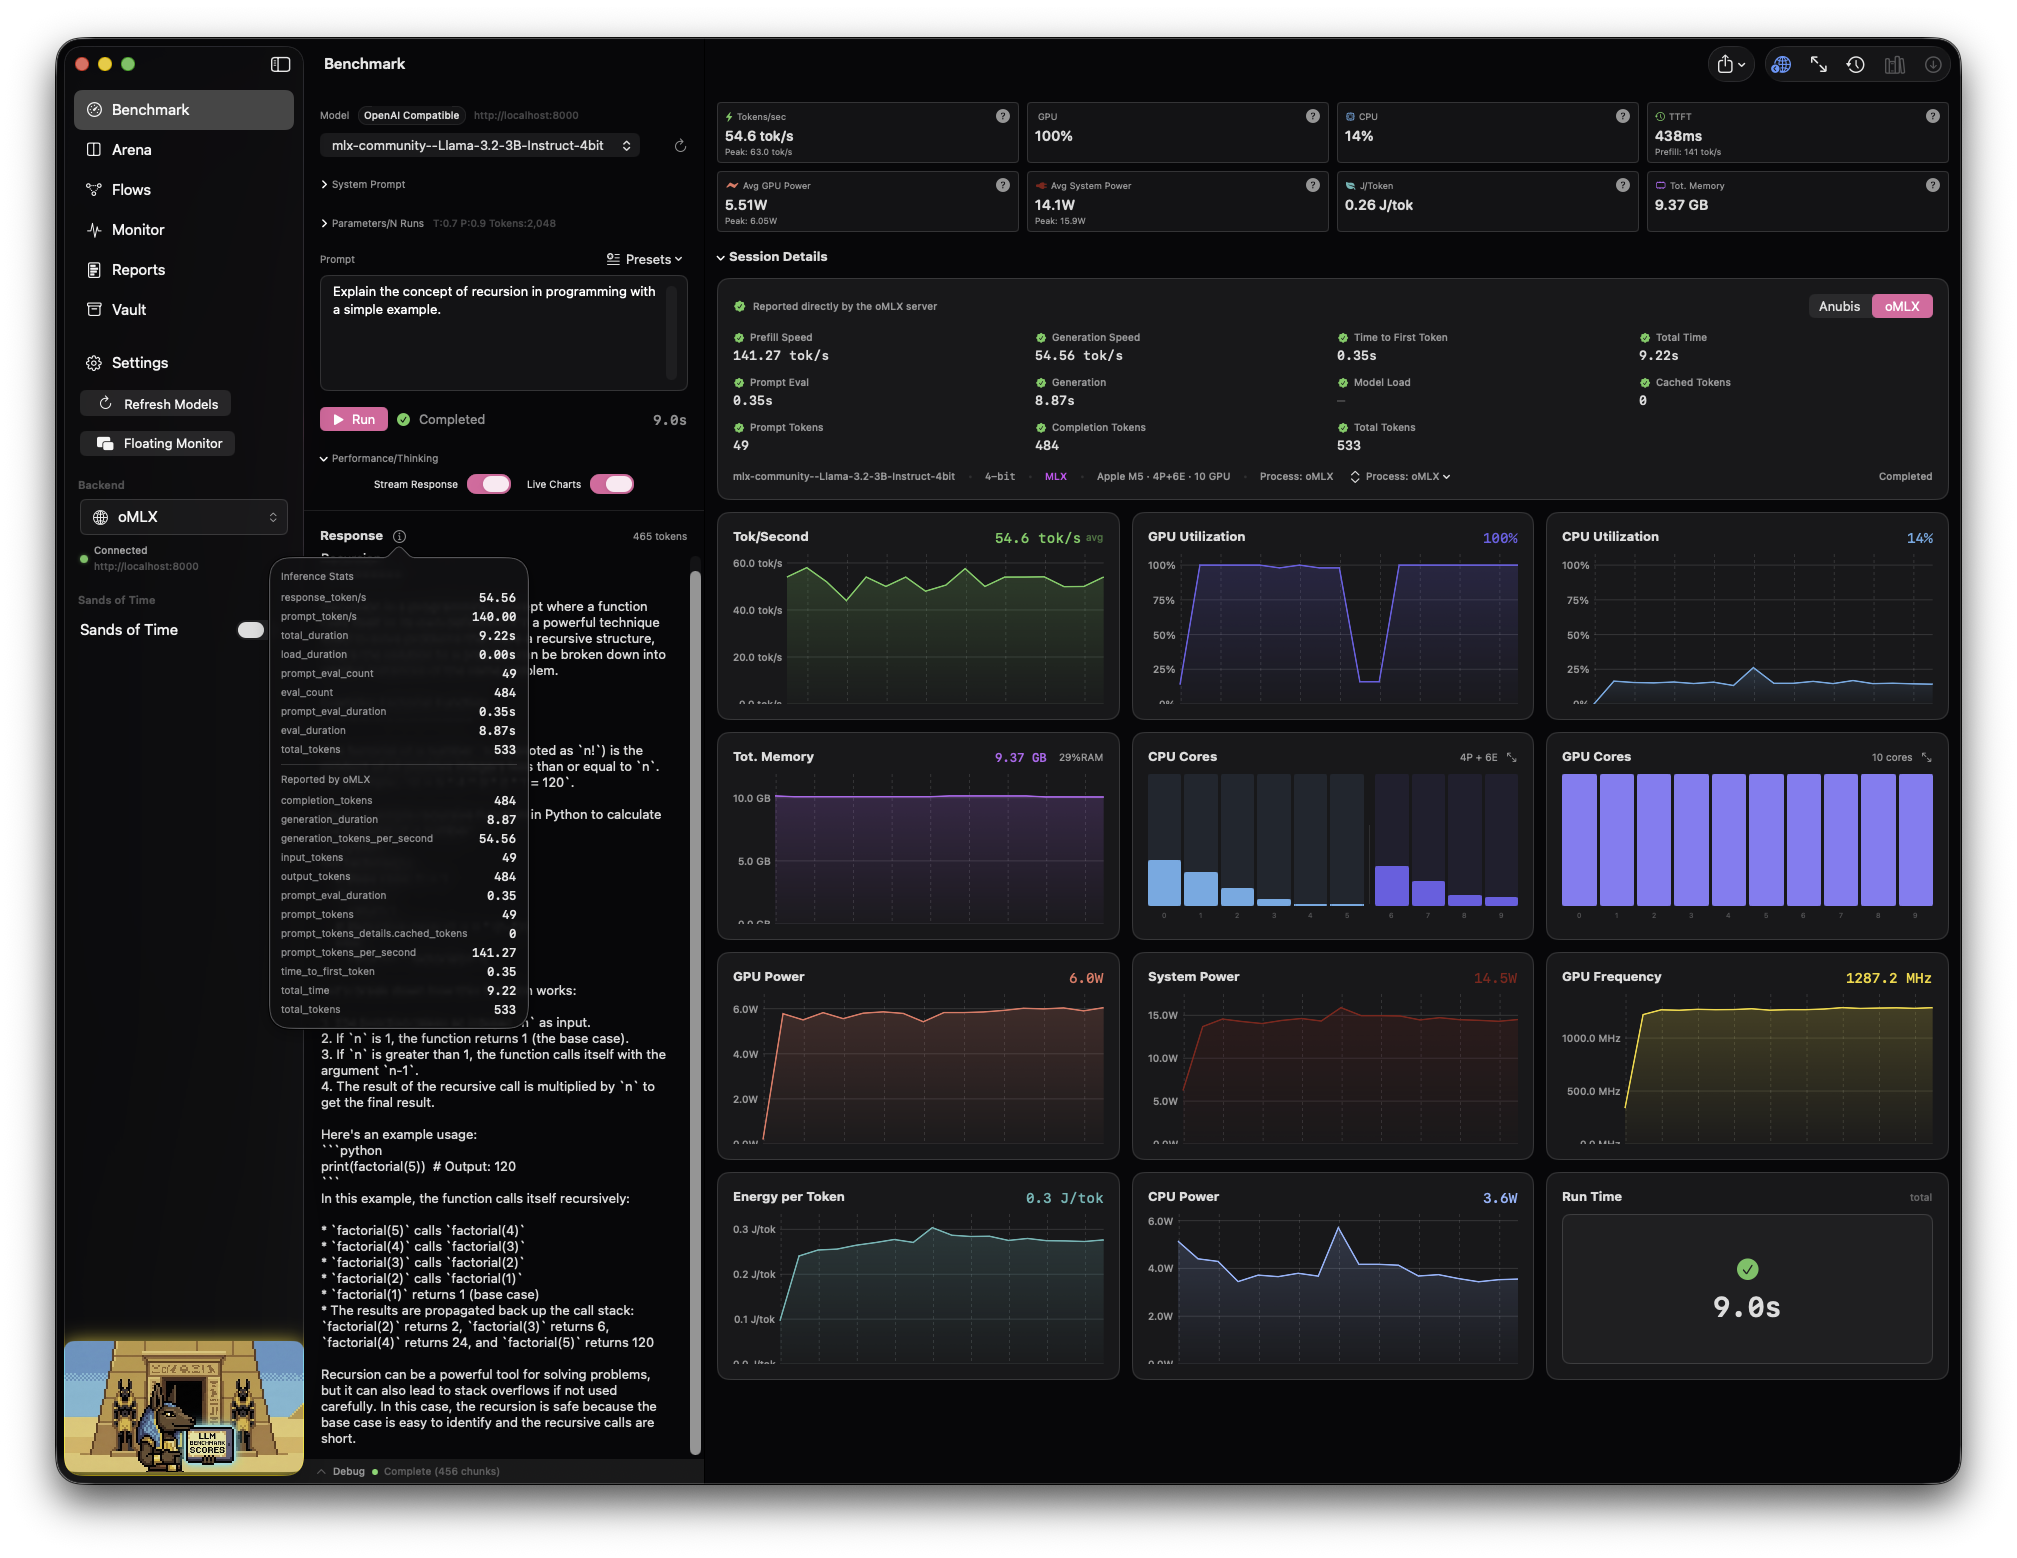Click the '29%RAM' memory label
The height and width of the screenshot is (1558, 2017).
tap(1081, 758)
